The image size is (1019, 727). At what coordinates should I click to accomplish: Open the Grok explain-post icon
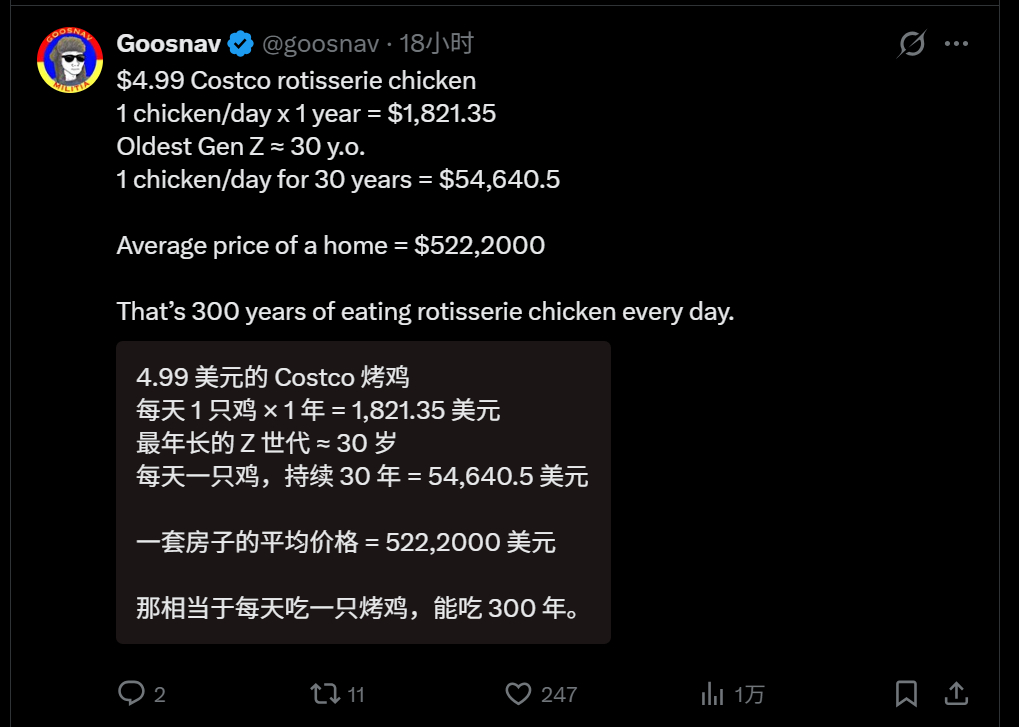tap(911, 44)
